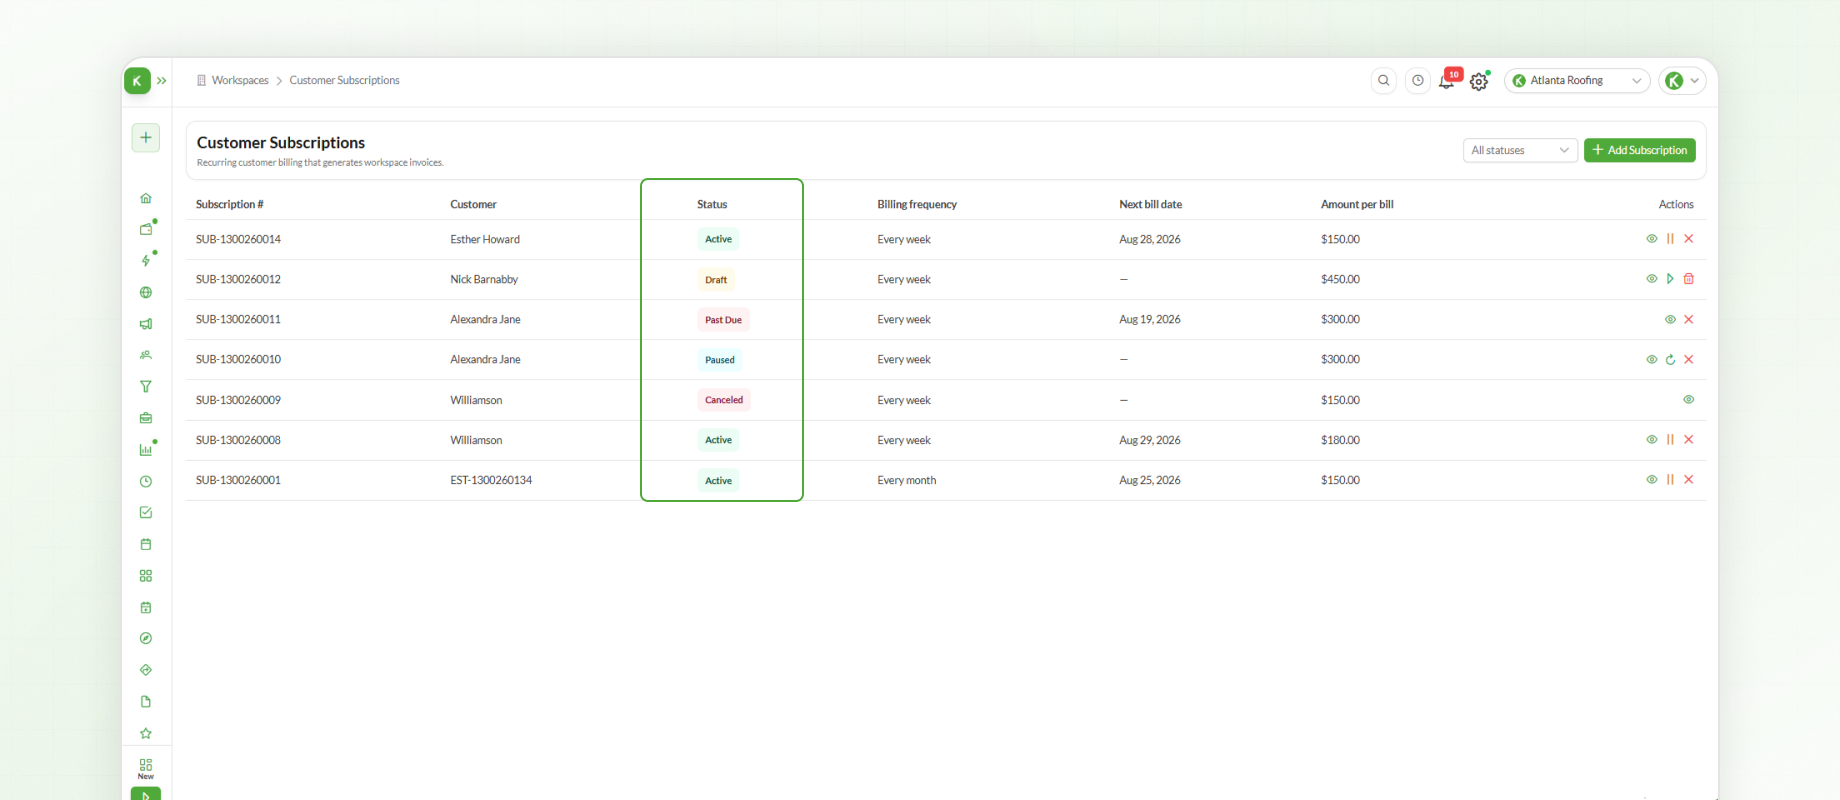The width and height of the screenshot is (1840, 800).
Task: Select customer Nick Barnabby
Action: coord(484,280)
